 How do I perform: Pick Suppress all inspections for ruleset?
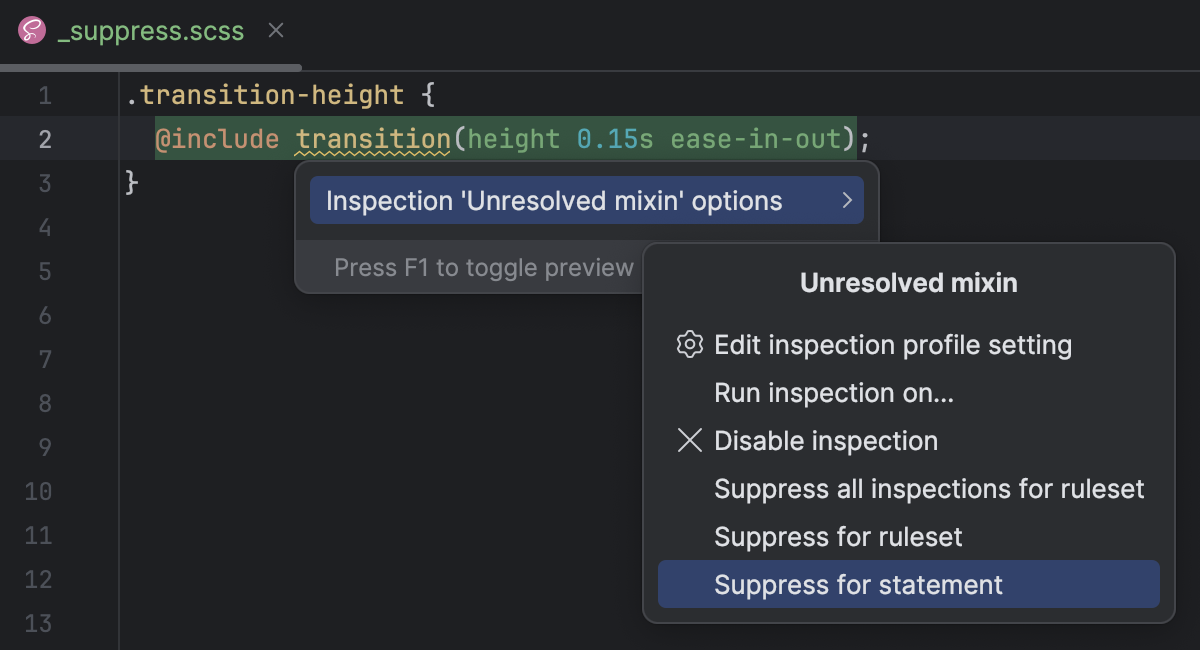pyautogui.click(x=929, y=488)
